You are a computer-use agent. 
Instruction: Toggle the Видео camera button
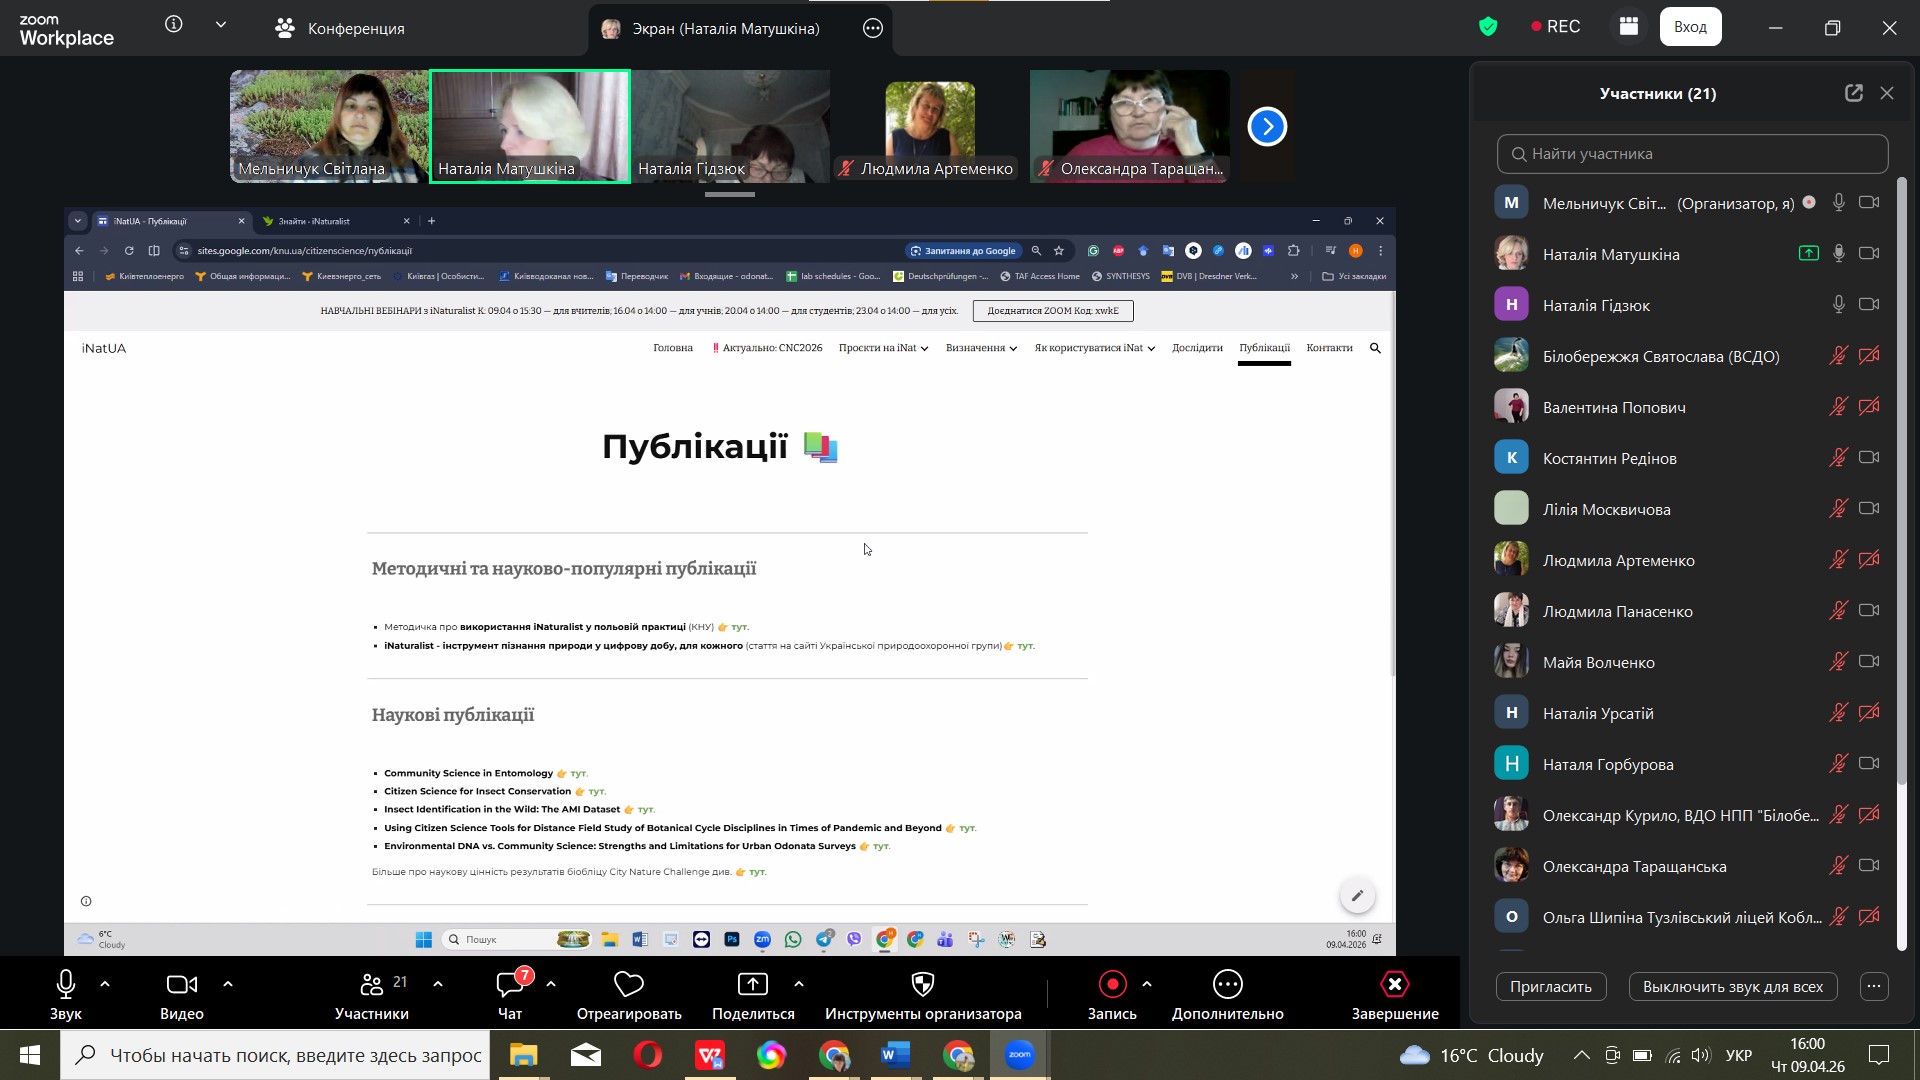(181, 985)
